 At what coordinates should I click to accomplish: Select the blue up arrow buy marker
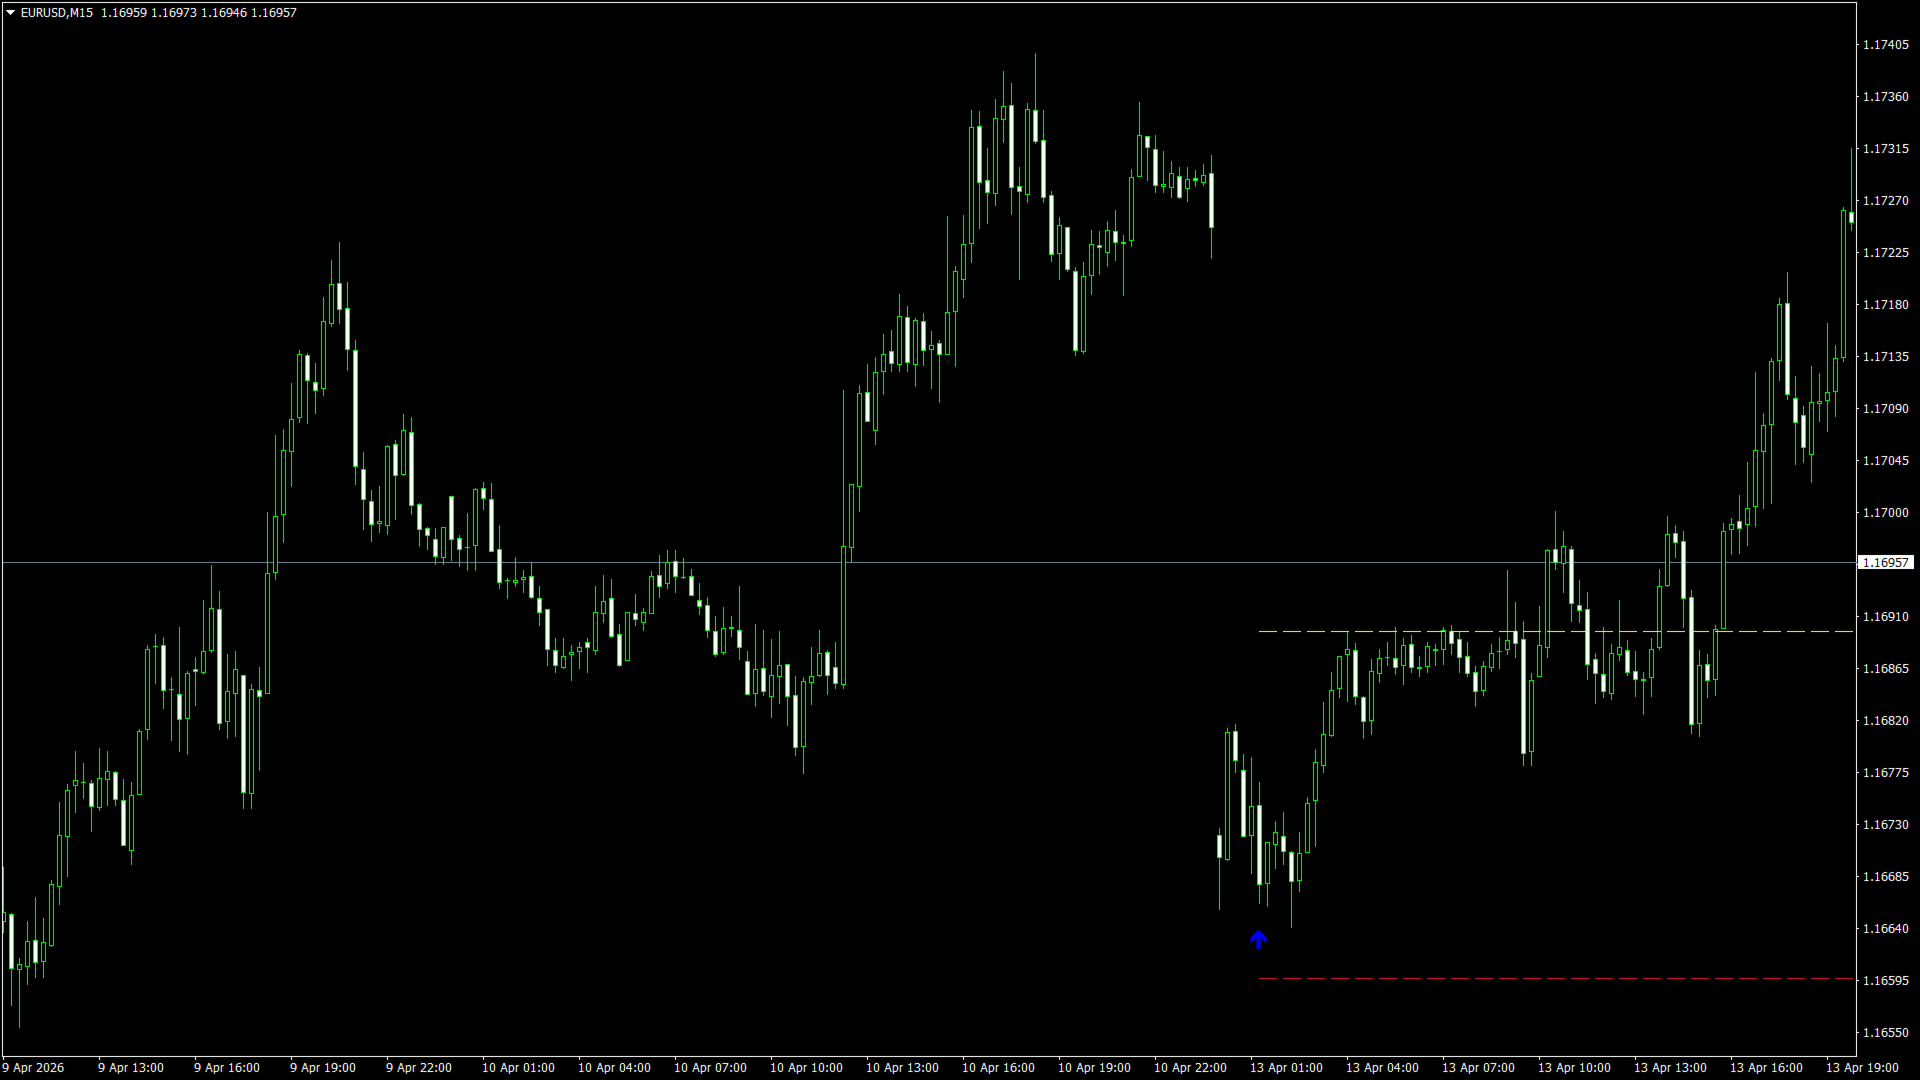tap(1258, 939)
